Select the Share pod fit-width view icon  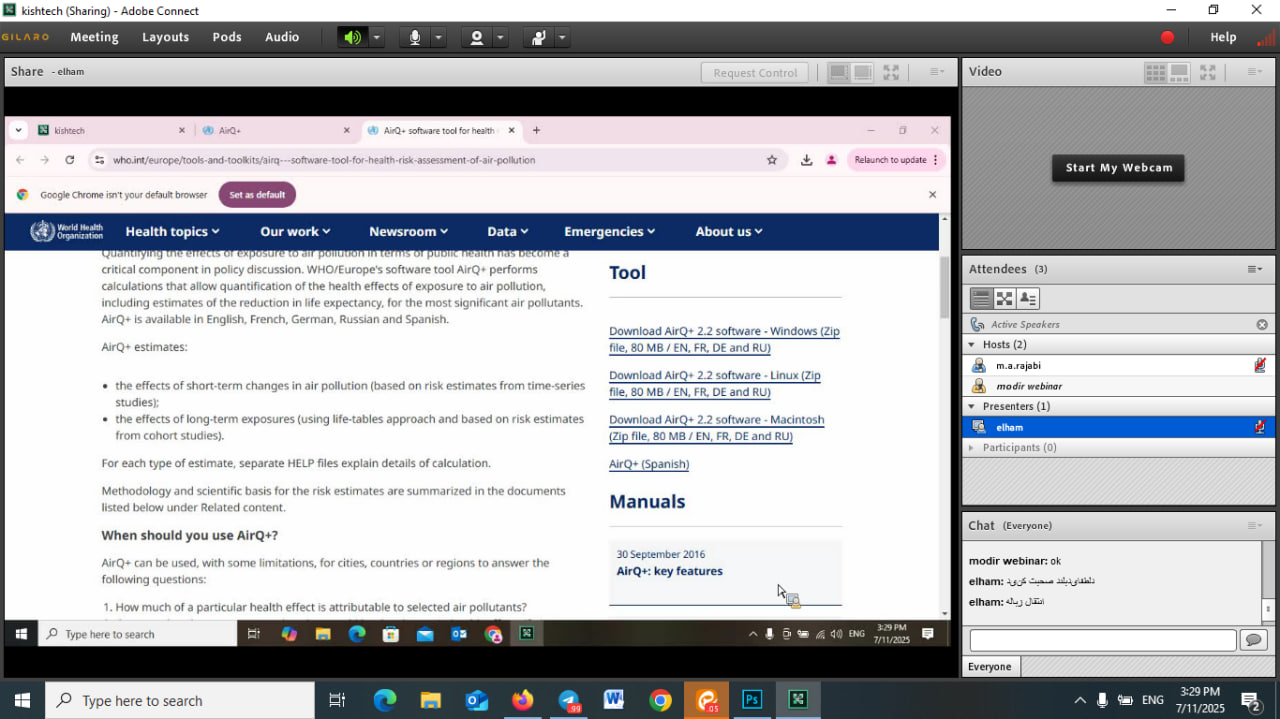(x=838, y=72)
